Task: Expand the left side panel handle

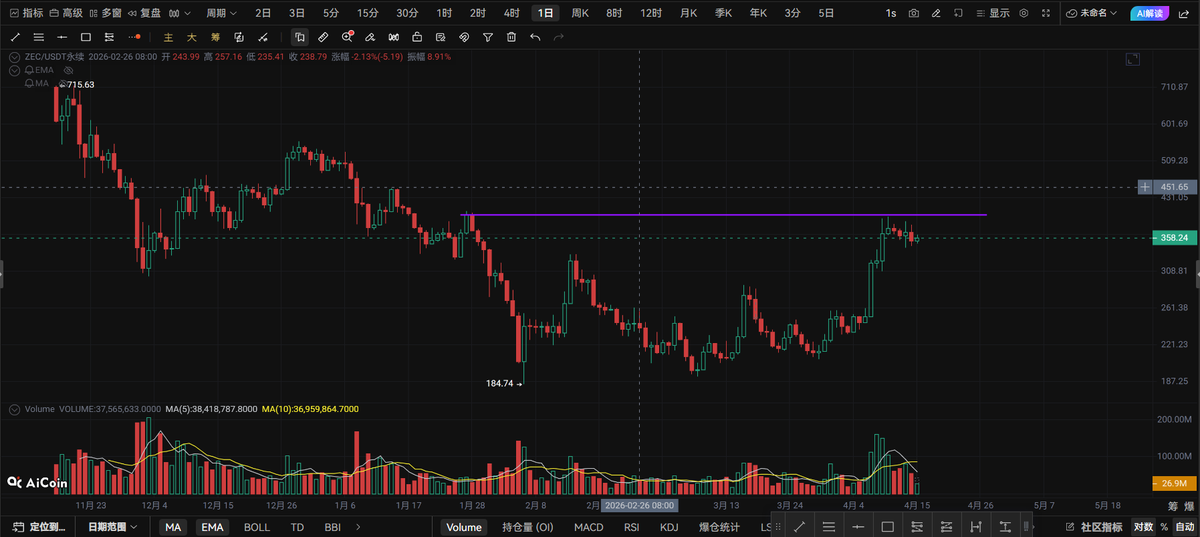Action: (2, 273)
